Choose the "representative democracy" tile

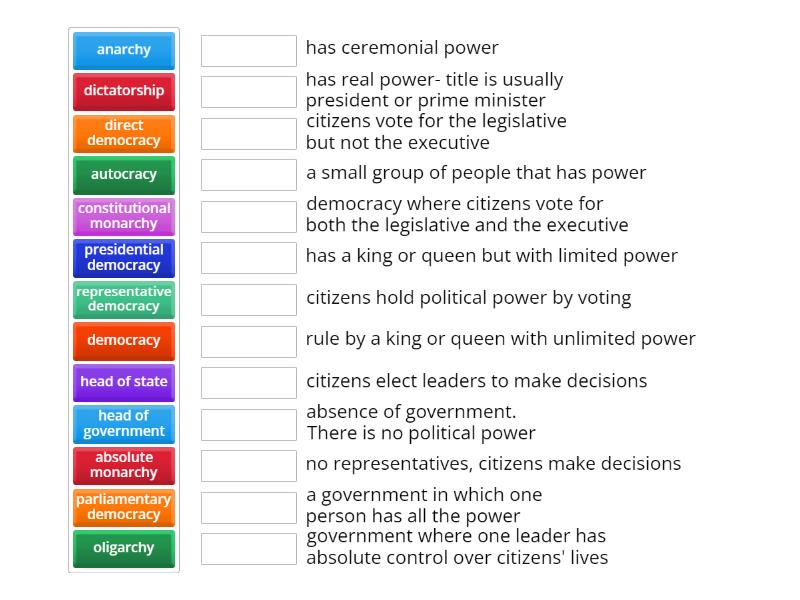coord(123,299)
